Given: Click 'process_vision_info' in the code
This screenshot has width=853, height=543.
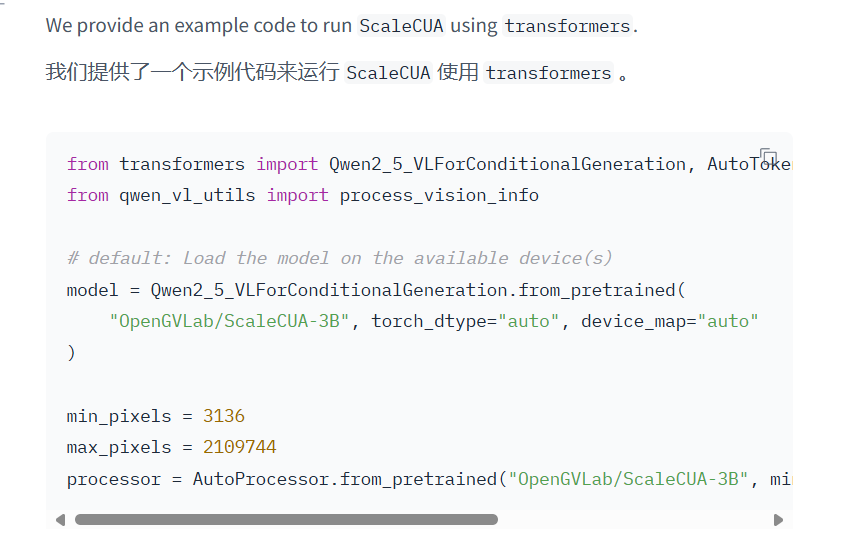Looking at the screenshot, I should 439,195.
